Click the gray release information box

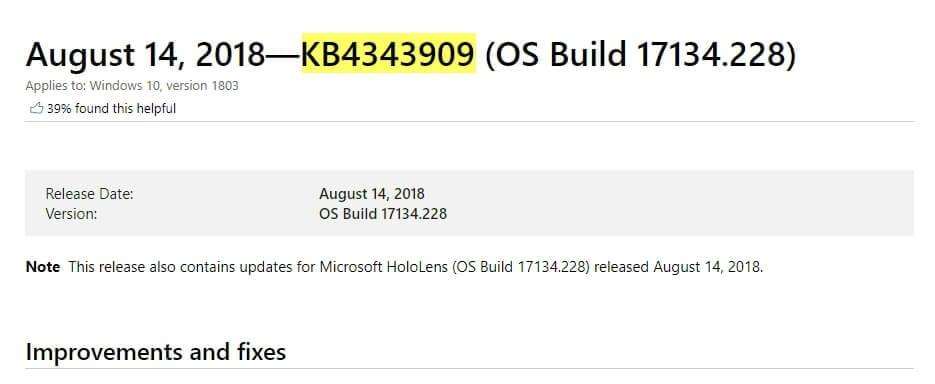(469, 203)
